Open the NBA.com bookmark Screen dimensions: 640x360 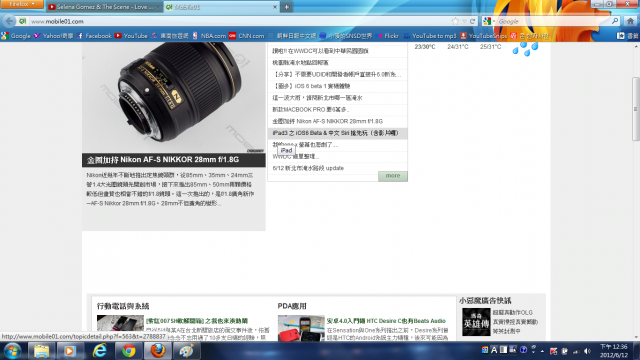click(209, 36)
